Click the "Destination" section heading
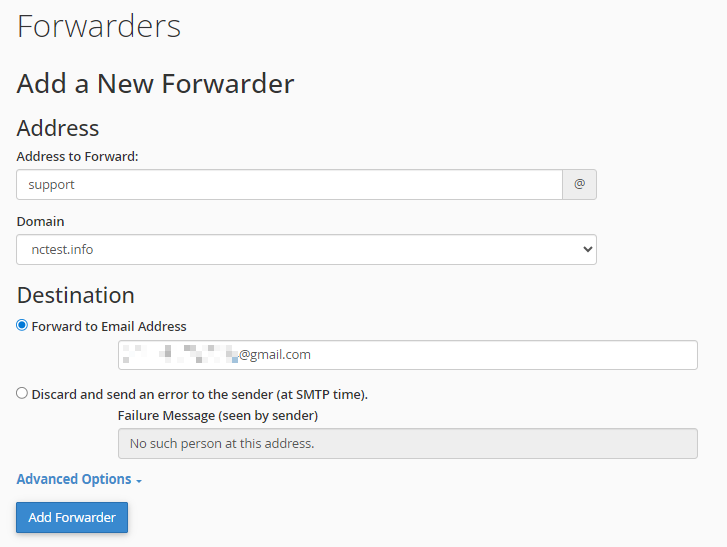727x547 pixels. tap(76, 295)
